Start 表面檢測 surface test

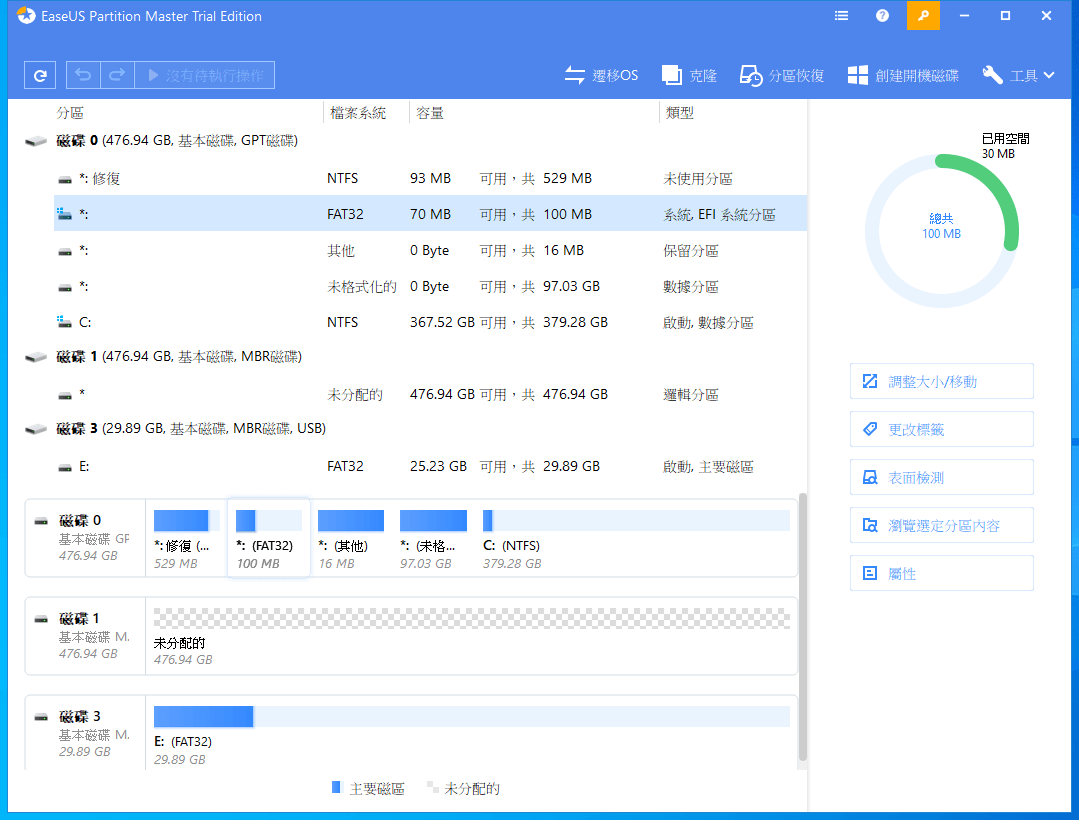[x=941, y=477]
